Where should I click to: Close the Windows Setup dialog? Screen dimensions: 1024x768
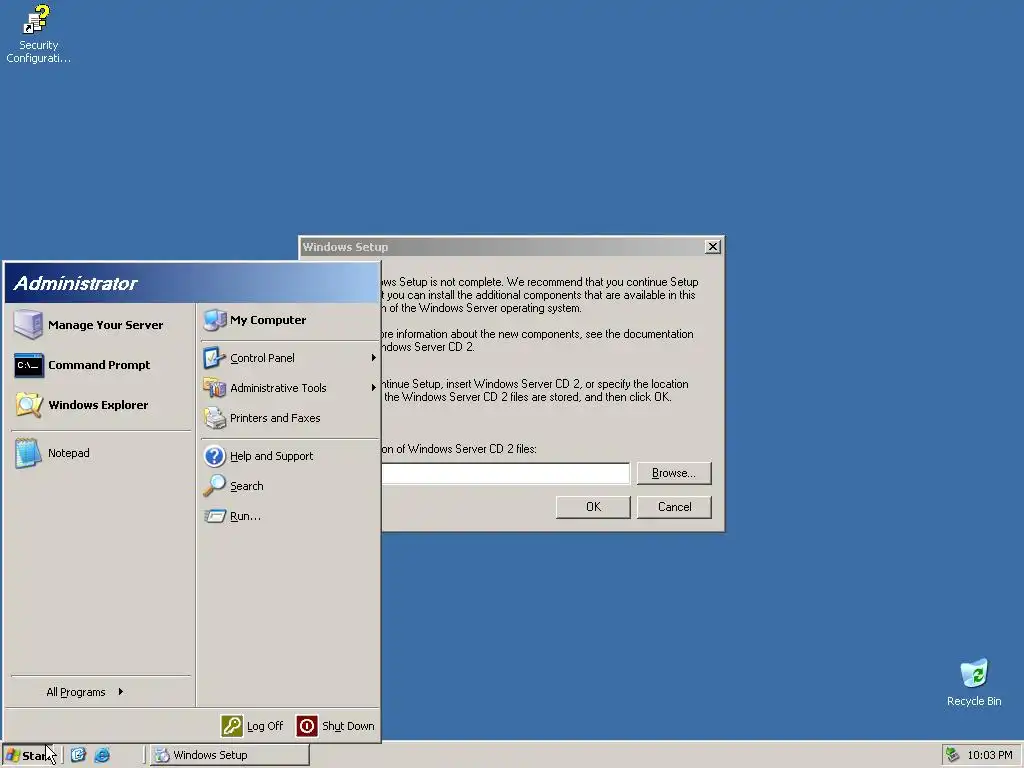(x=712, y=246)
